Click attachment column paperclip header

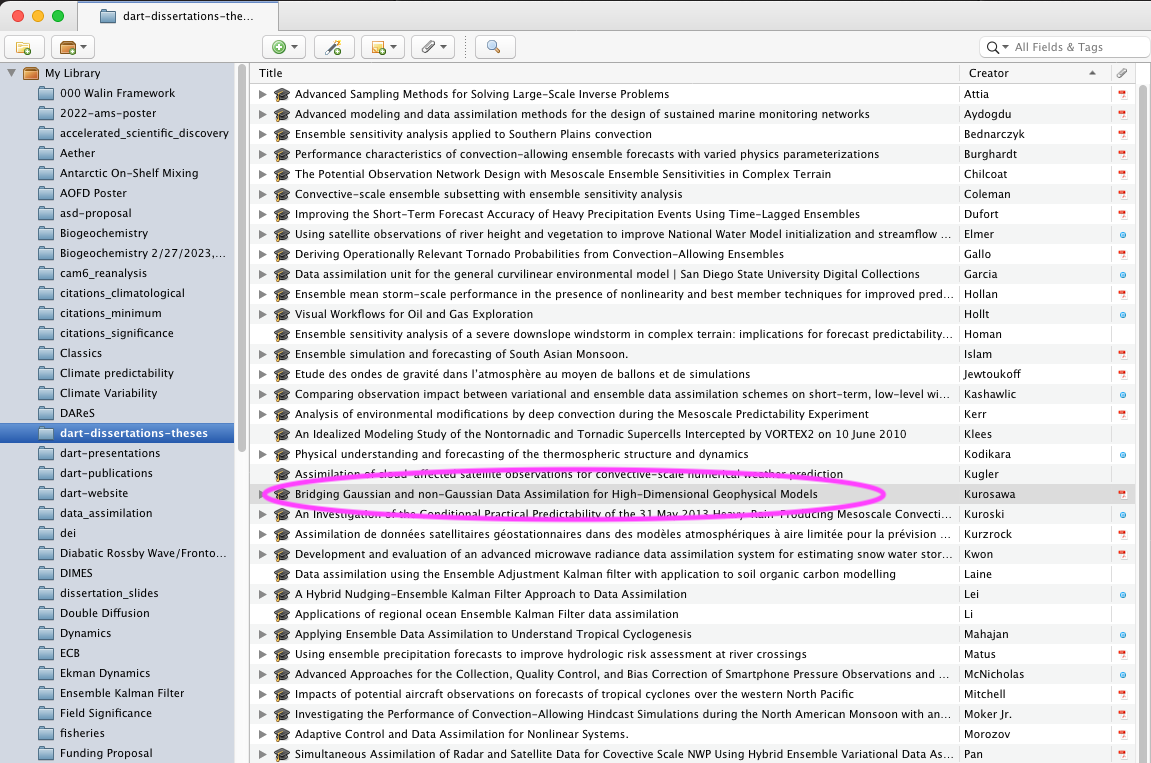pyautogui.click(x=1122, y=73)
